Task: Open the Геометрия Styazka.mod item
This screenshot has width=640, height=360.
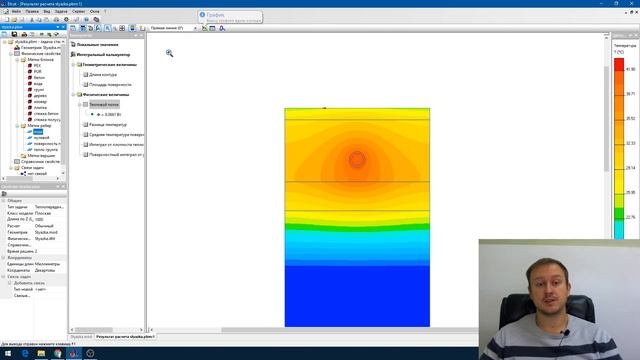Action: [40, 47]
